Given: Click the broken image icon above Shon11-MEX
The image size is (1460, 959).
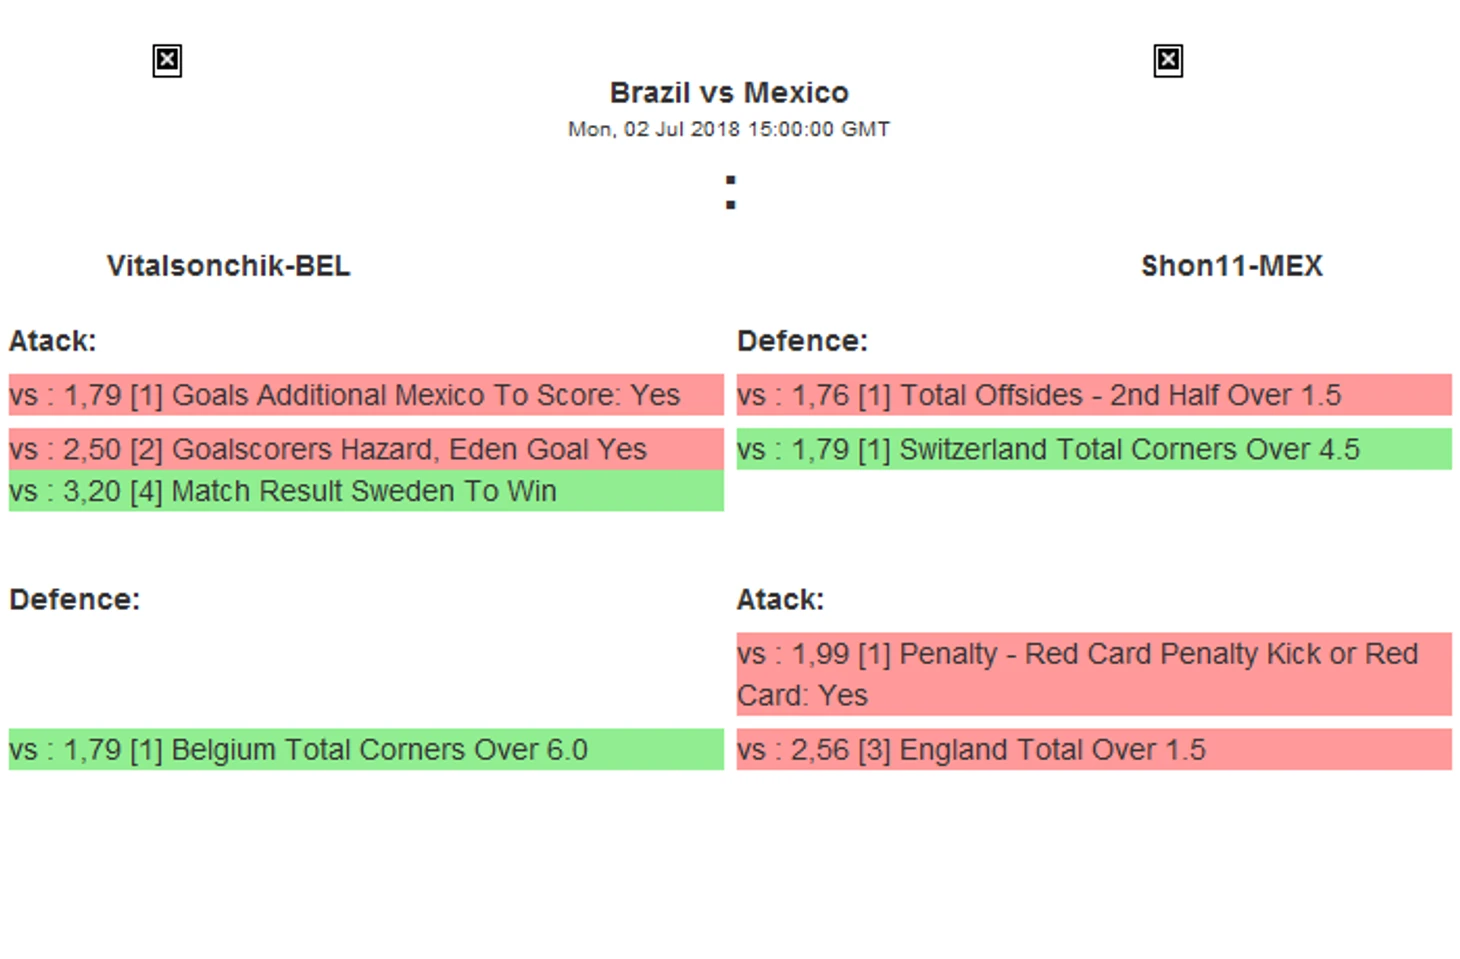Looking at the screenshot, I should (x=1167, y=61).
